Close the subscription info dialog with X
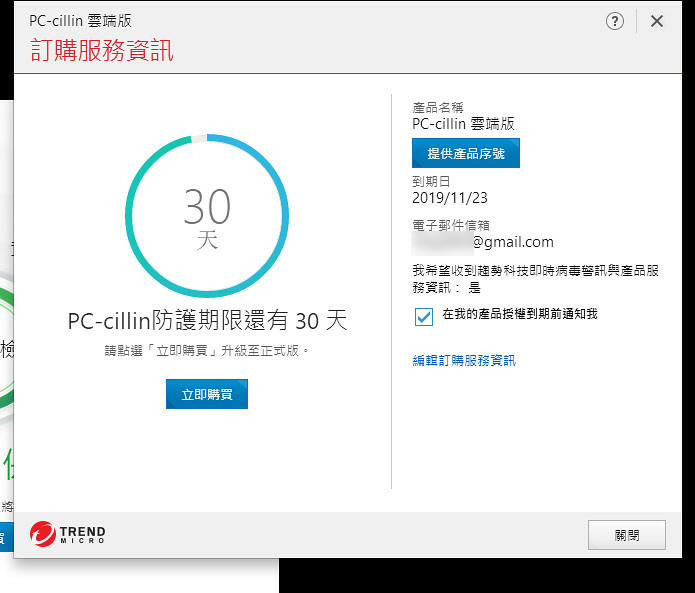695x593 pixels. (x=657, y=21)
